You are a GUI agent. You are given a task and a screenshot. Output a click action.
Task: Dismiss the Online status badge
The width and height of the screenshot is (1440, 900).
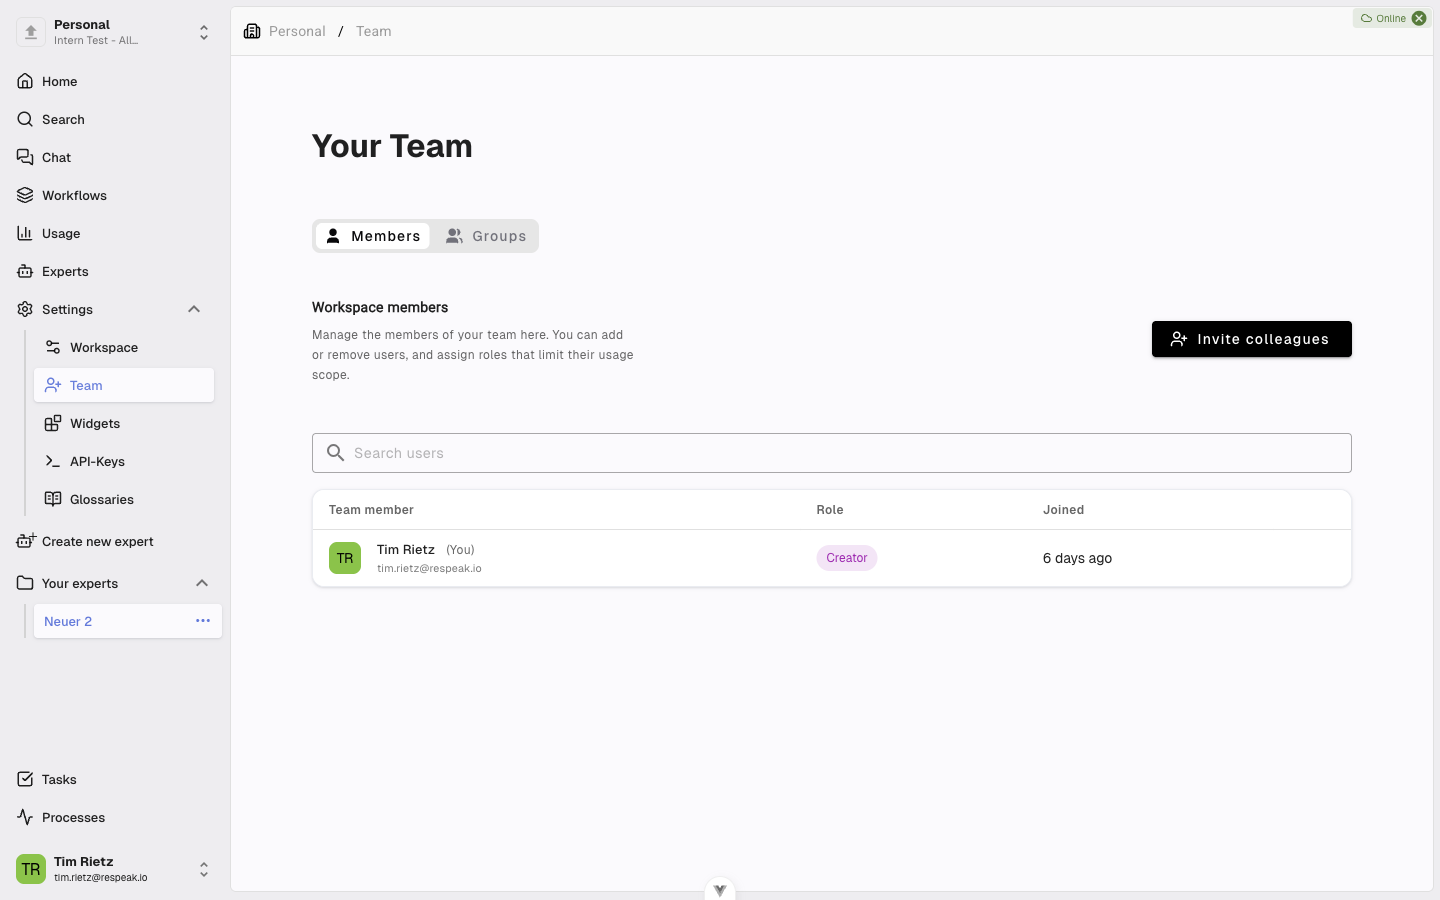[x=1419, y=18]
